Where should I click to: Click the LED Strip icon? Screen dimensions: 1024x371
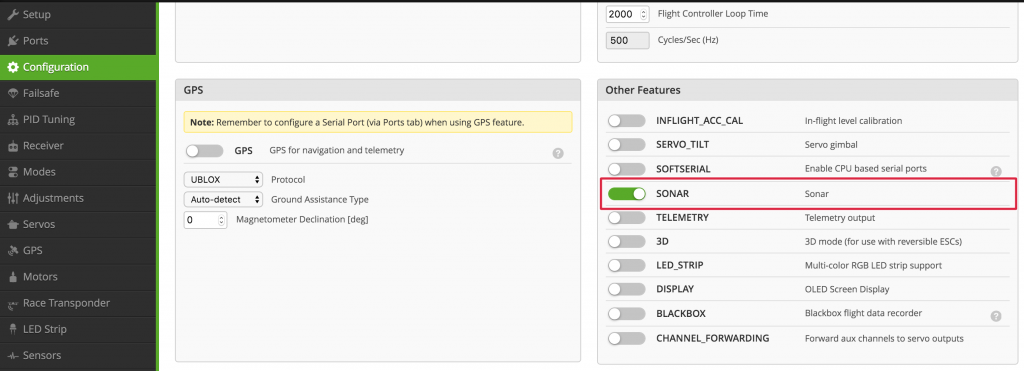click(x=12, y=329)
